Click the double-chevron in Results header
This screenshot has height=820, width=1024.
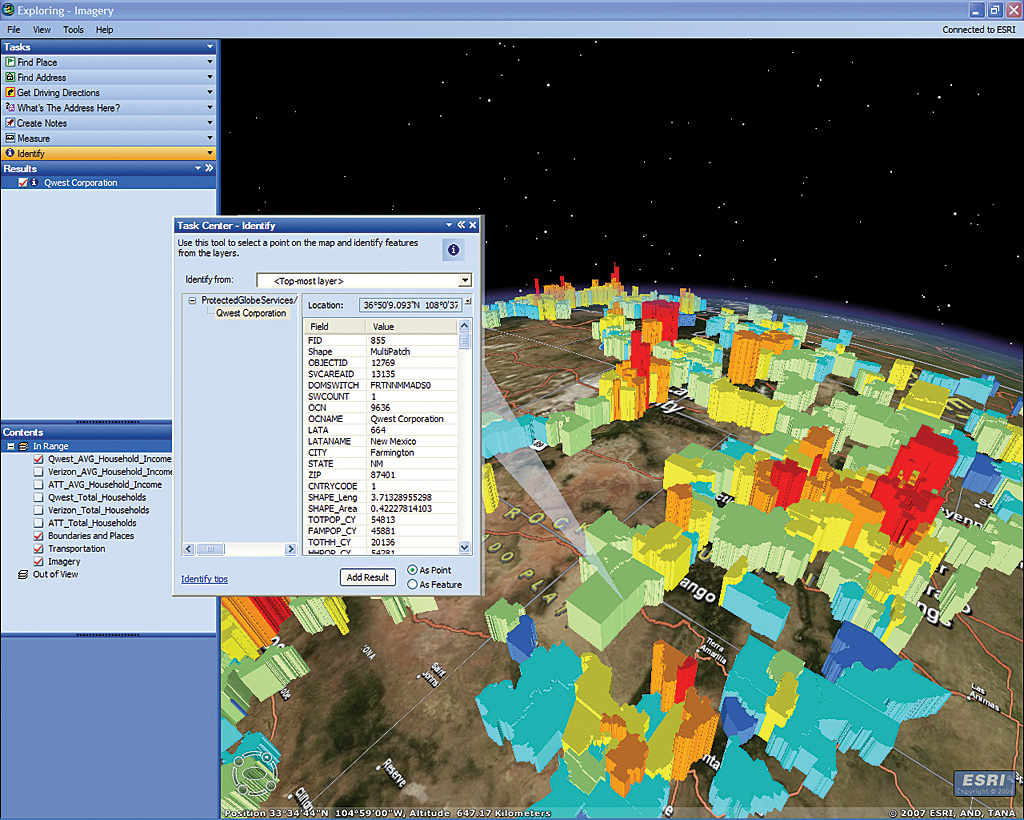[x=209, y=168]
